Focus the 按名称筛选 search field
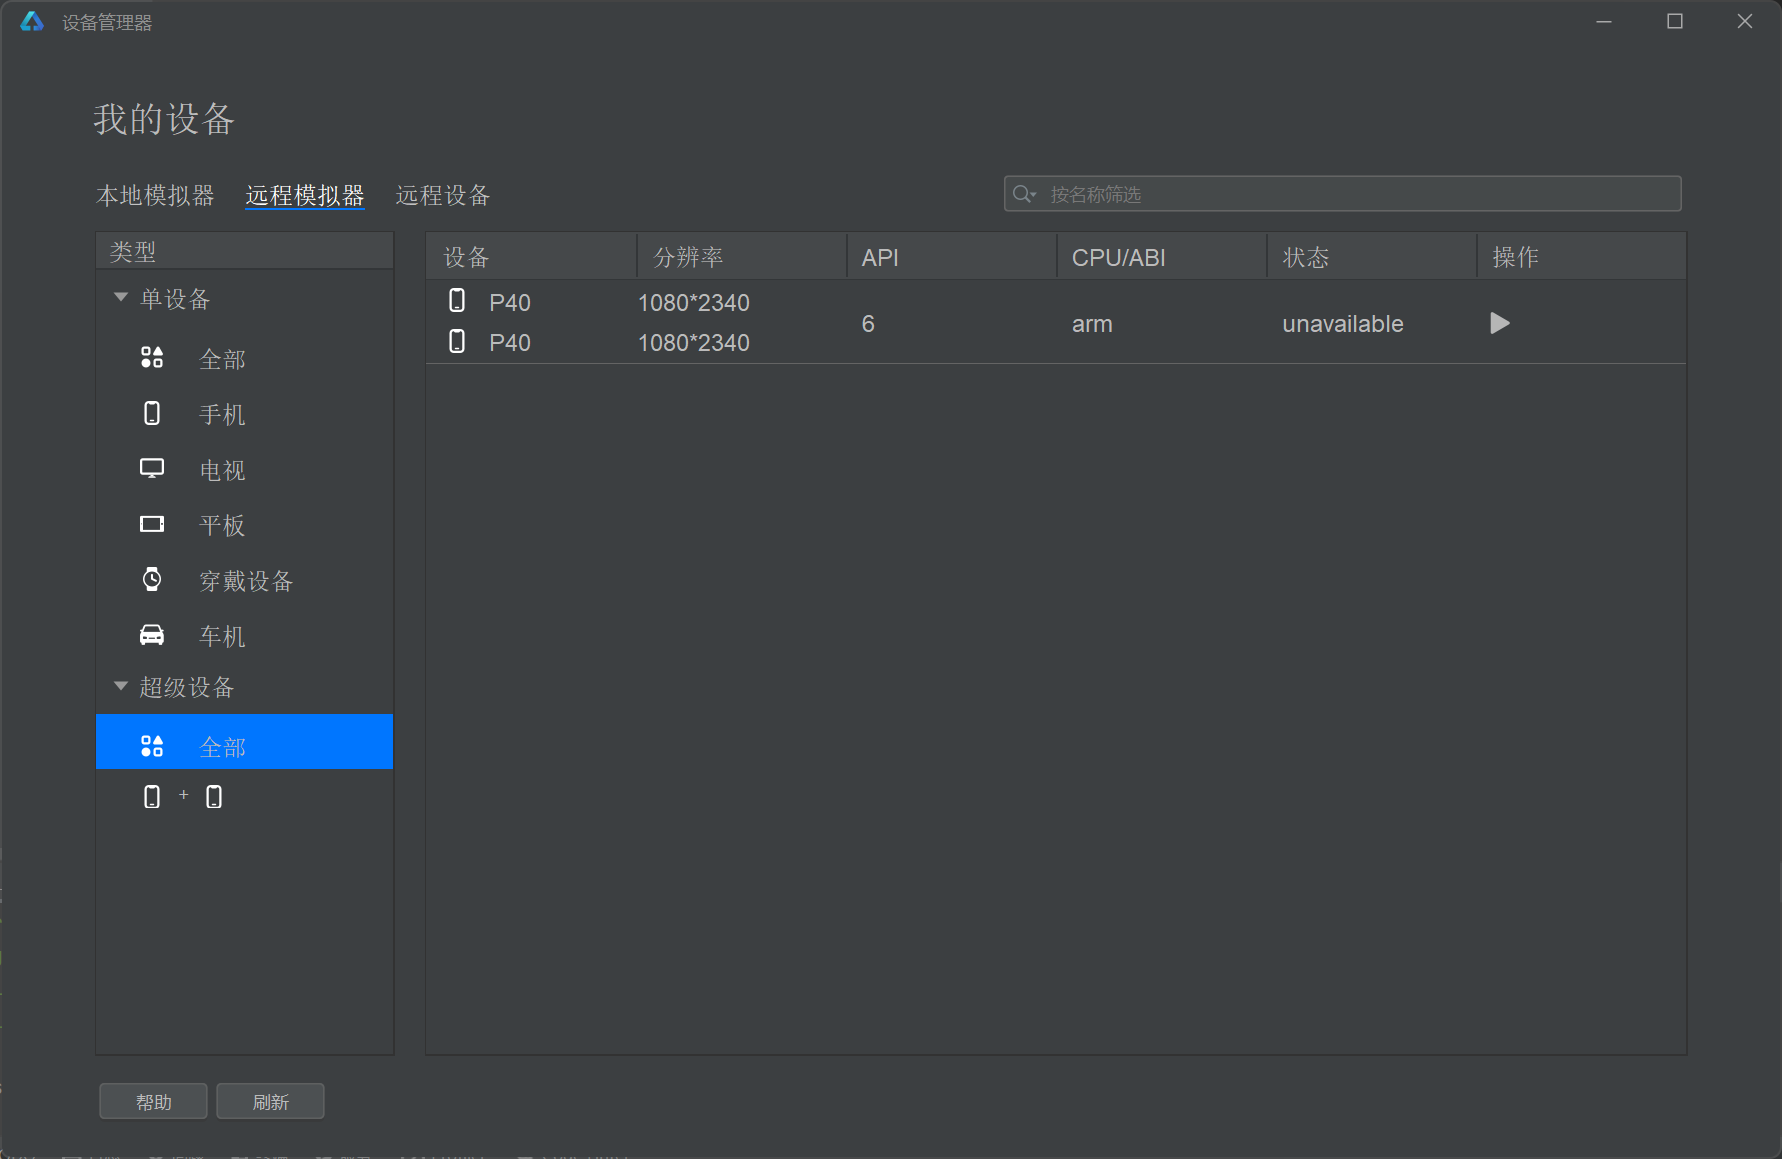1782x1159 pixels. click(x=1350, y=194)
